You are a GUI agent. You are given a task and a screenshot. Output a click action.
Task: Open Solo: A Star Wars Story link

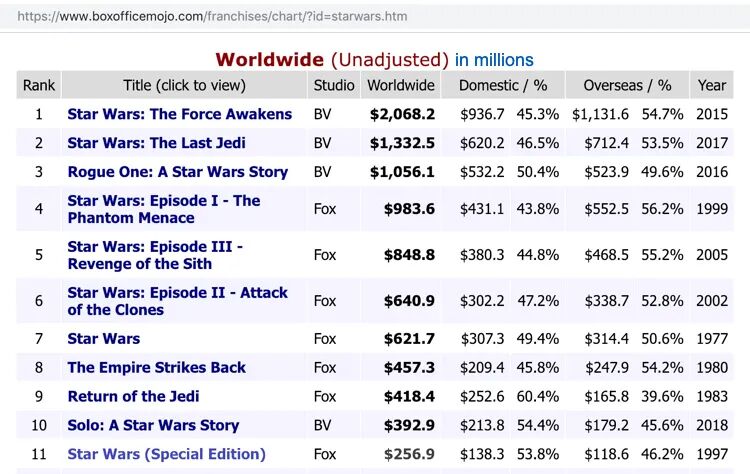point(153,425)
